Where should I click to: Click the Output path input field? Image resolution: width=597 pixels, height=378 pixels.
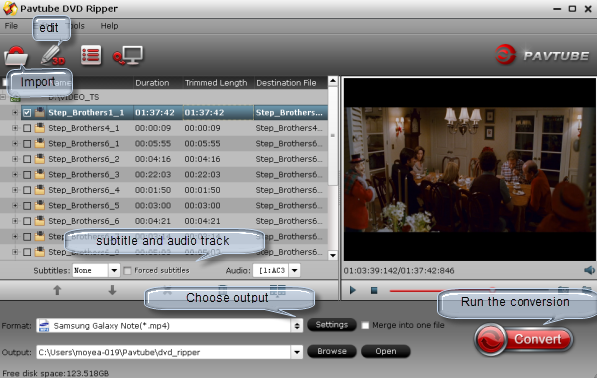pos(164,352)
